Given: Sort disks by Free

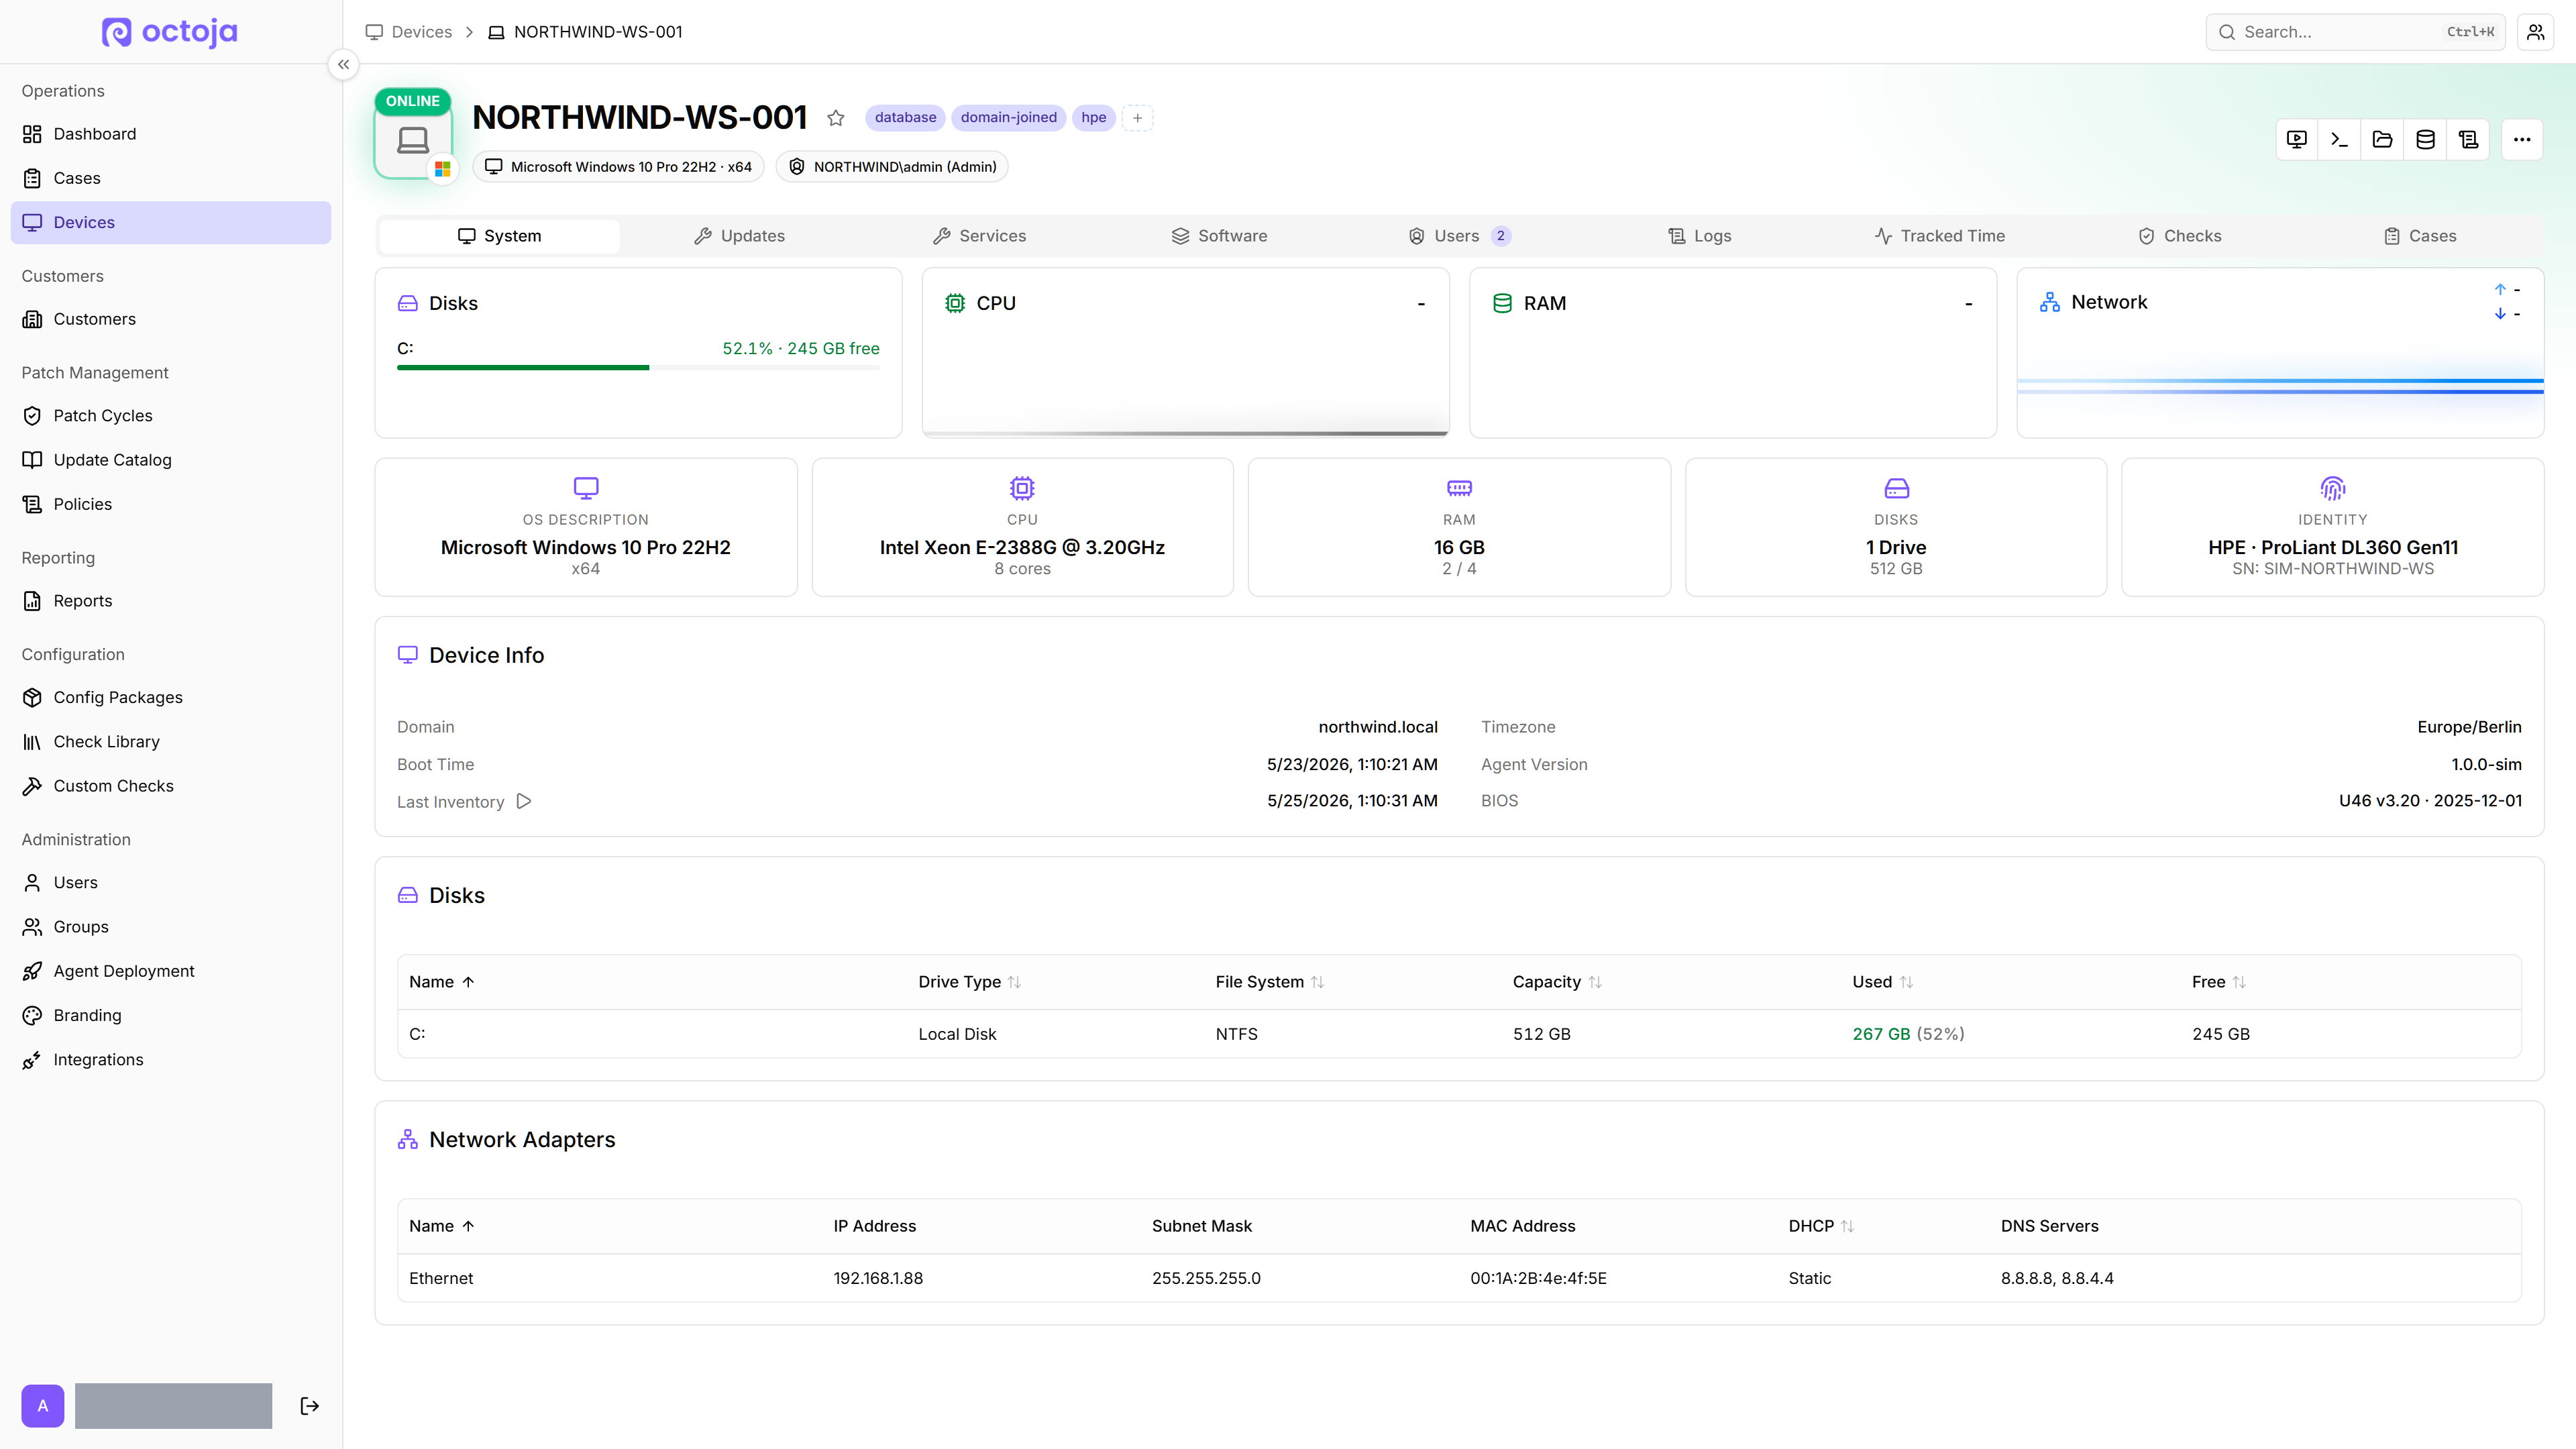Looking at the screenshot, I should tap(2218, 982).
